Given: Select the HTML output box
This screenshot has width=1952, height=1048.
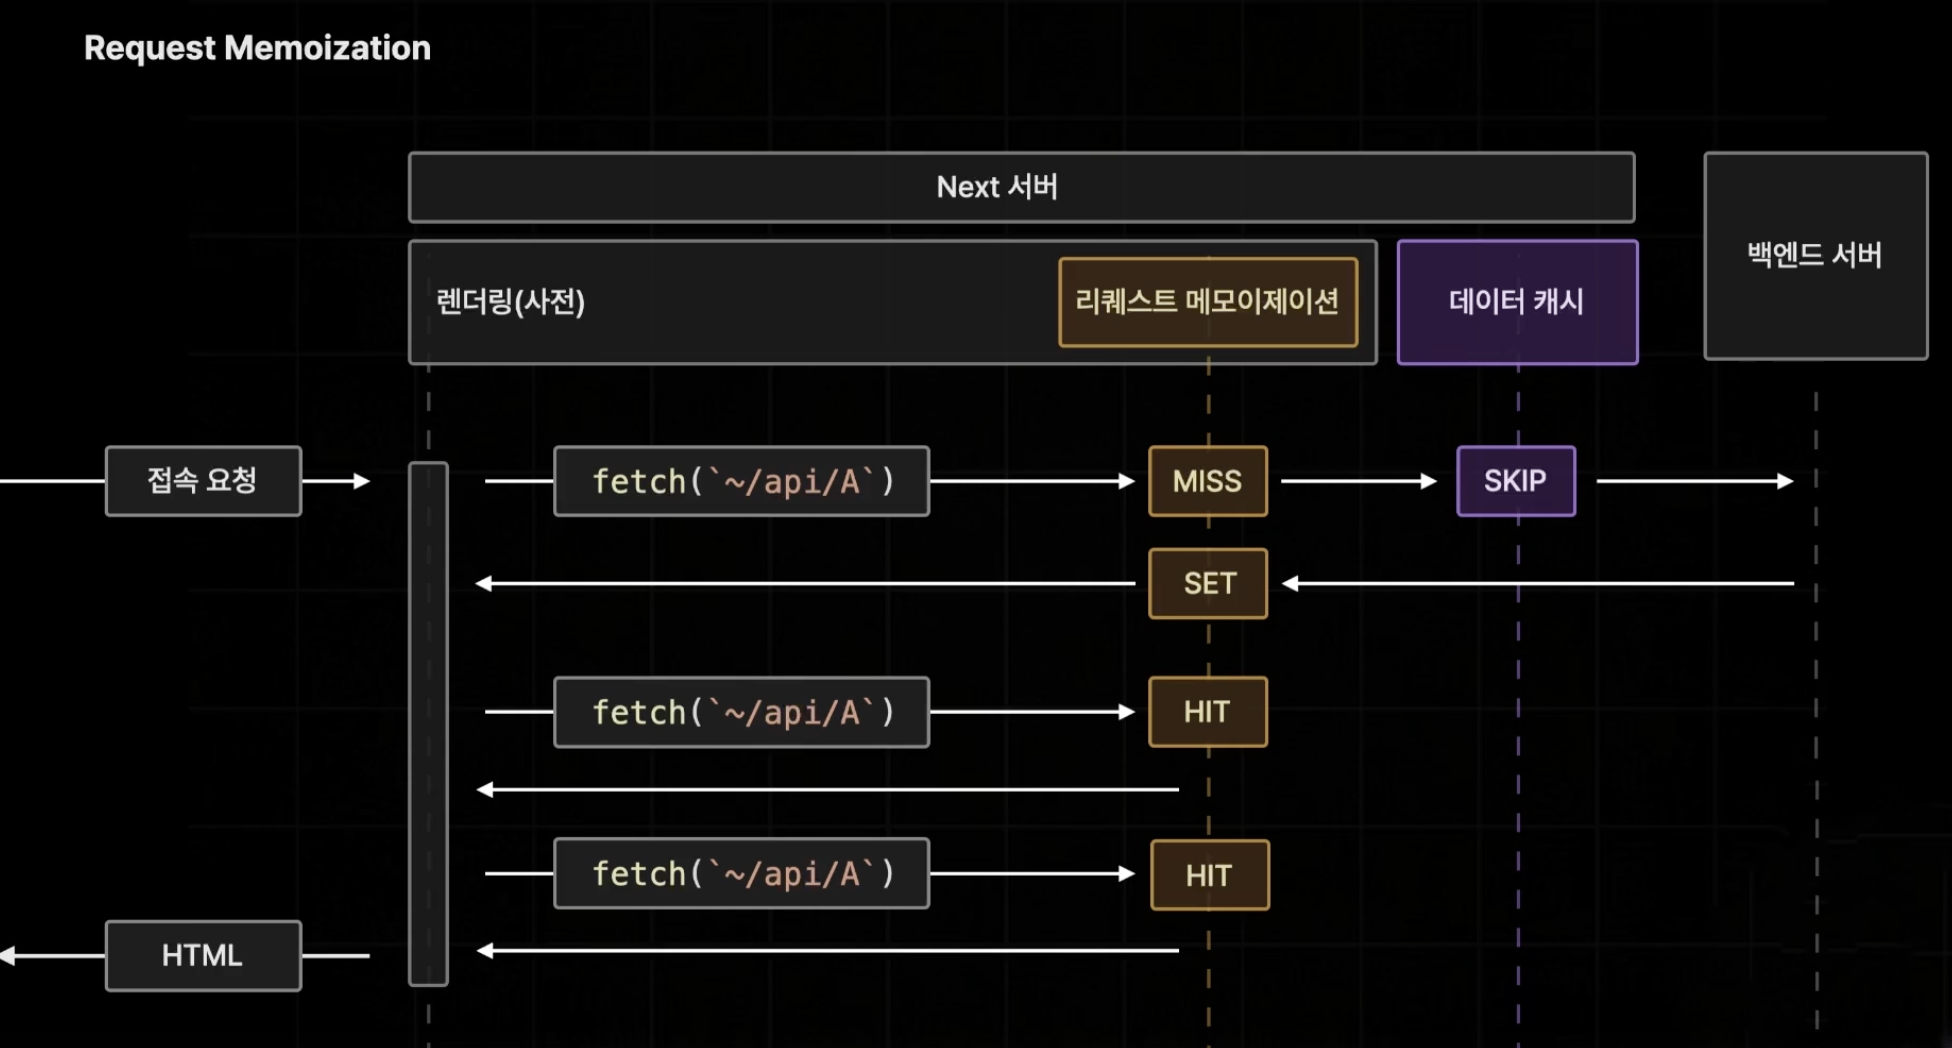Looking at the screenshot, I should pos(203,956).
